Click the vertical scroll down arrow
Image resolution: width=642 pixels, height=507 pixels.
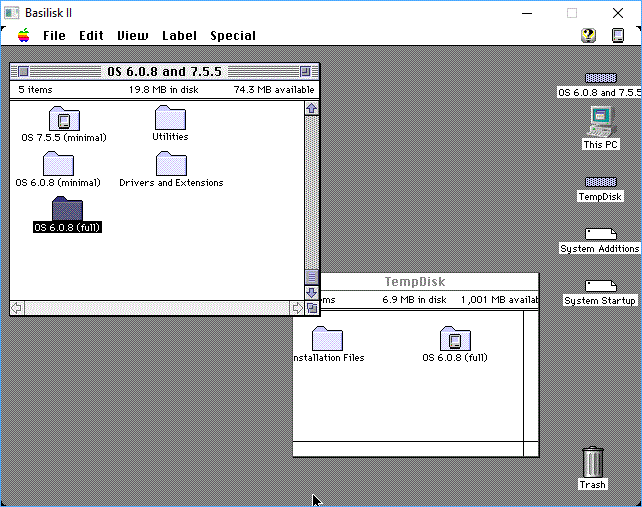coord(312,293)
